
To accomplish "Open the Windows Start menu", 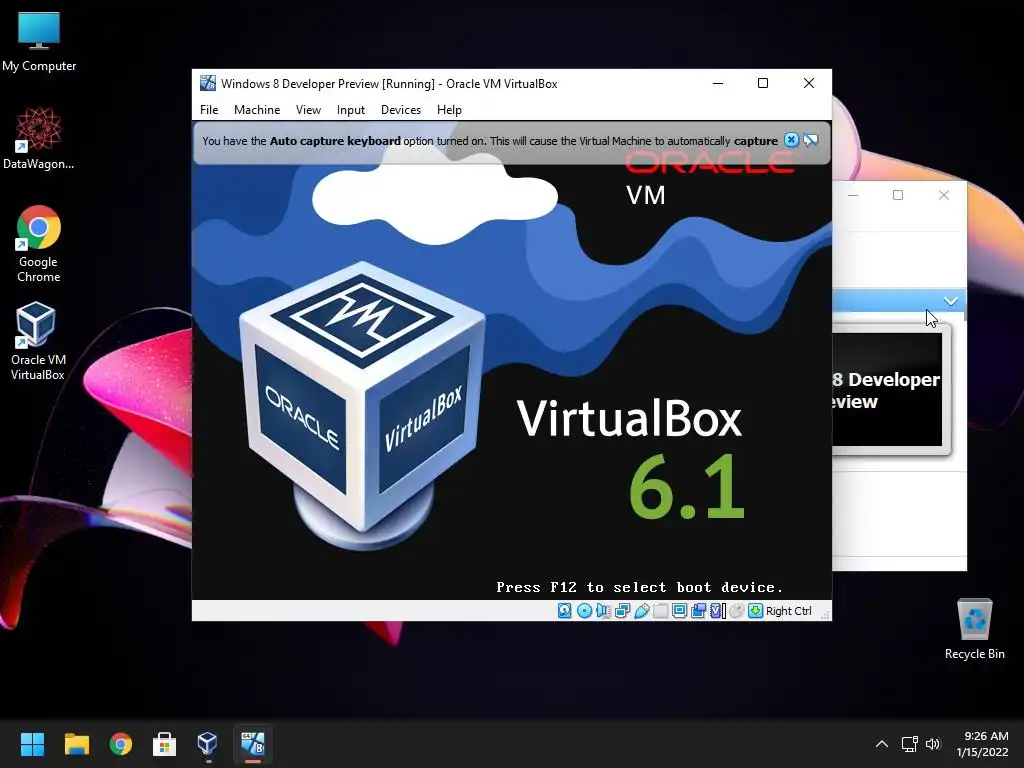I will coord(32,744).
